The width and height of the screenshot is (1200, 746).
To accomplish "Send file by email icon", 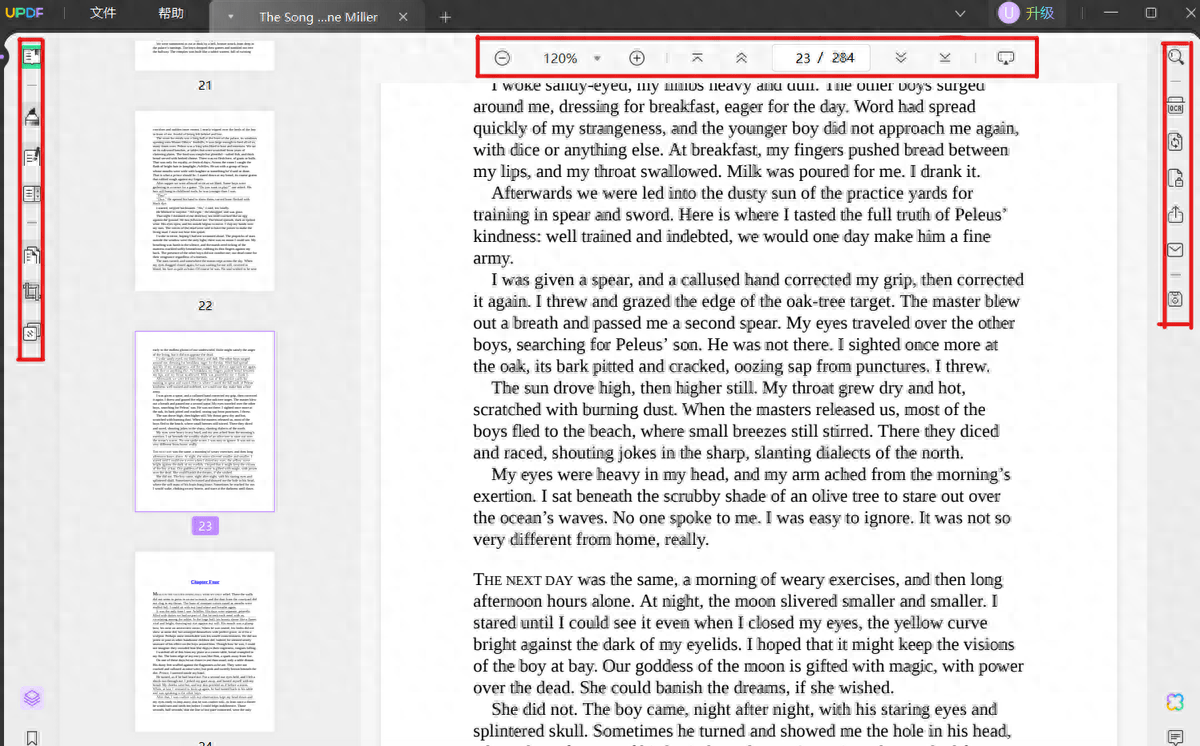I will 1176,250.
